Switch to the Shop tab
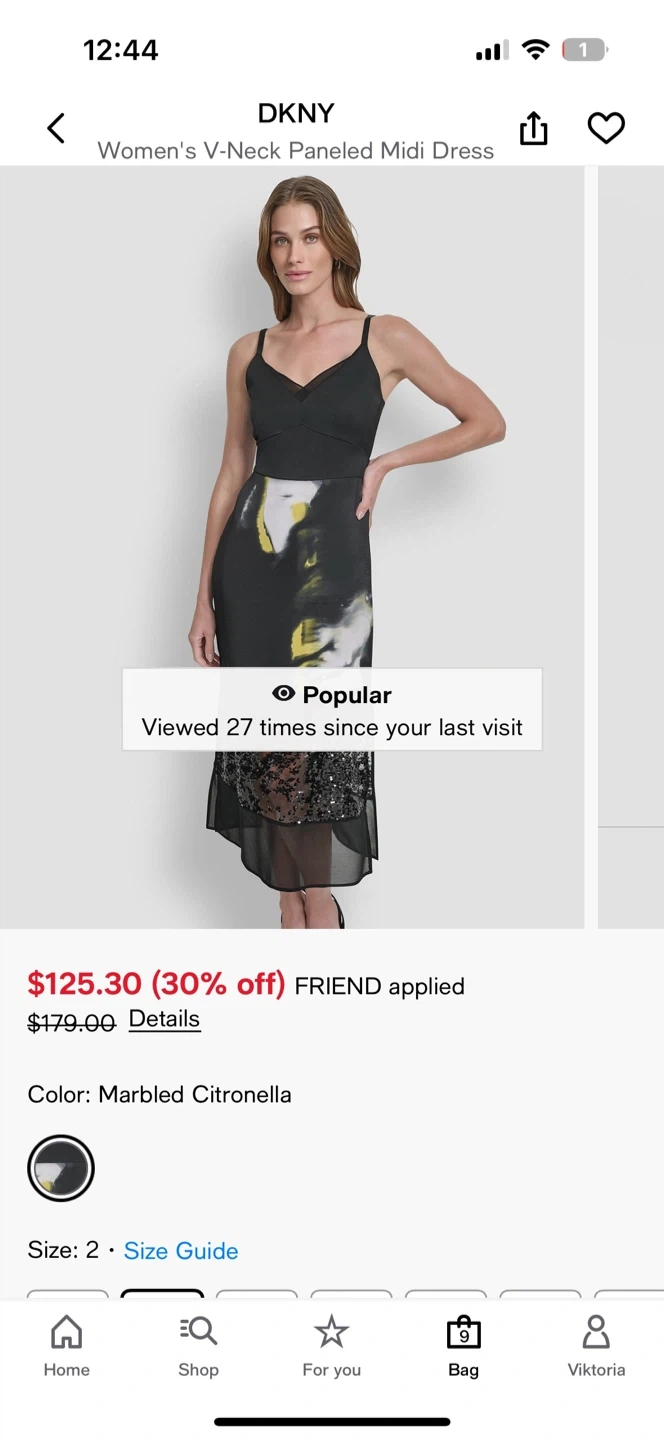Viewport: 664px width, 1440px height. (x=198, y=1346)
